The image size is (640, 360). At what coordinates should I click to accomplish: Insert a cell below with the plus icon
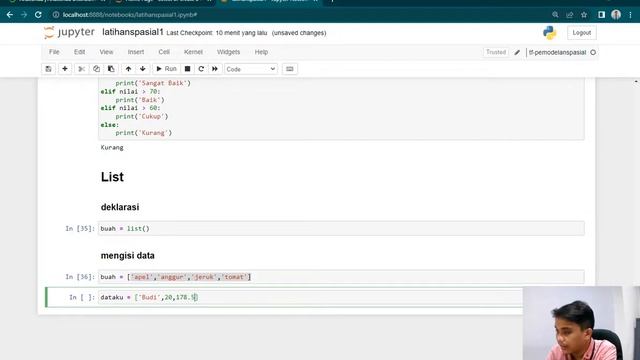click(x=64, y=69)
